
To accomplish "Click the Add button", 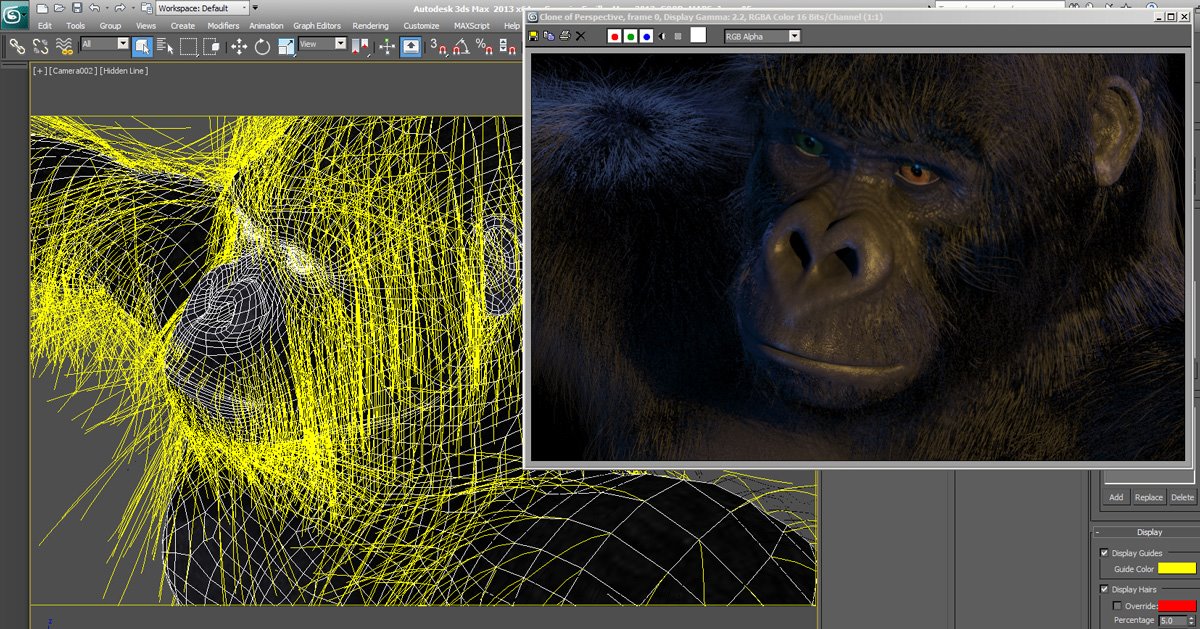I will click(x=1116, y=497).
